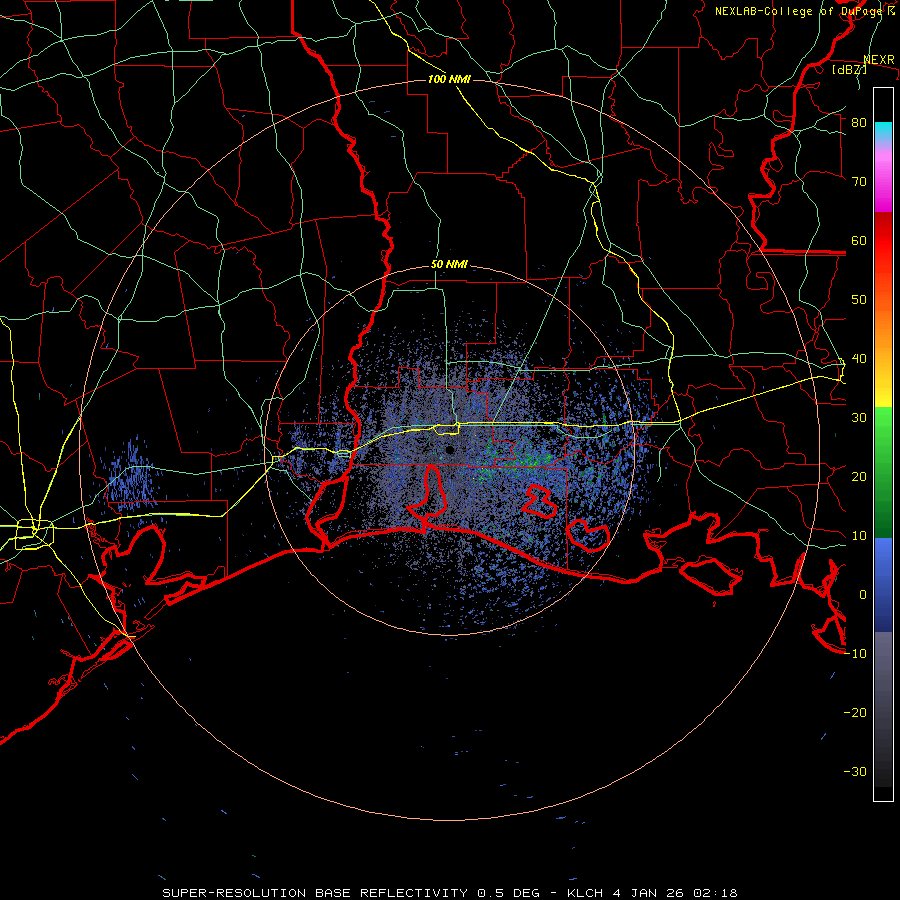Image resolution: width=900 pixels, height=900 pixels.
Task: Click the NEXR label above the color scale
Action: [x=879, y=60]
